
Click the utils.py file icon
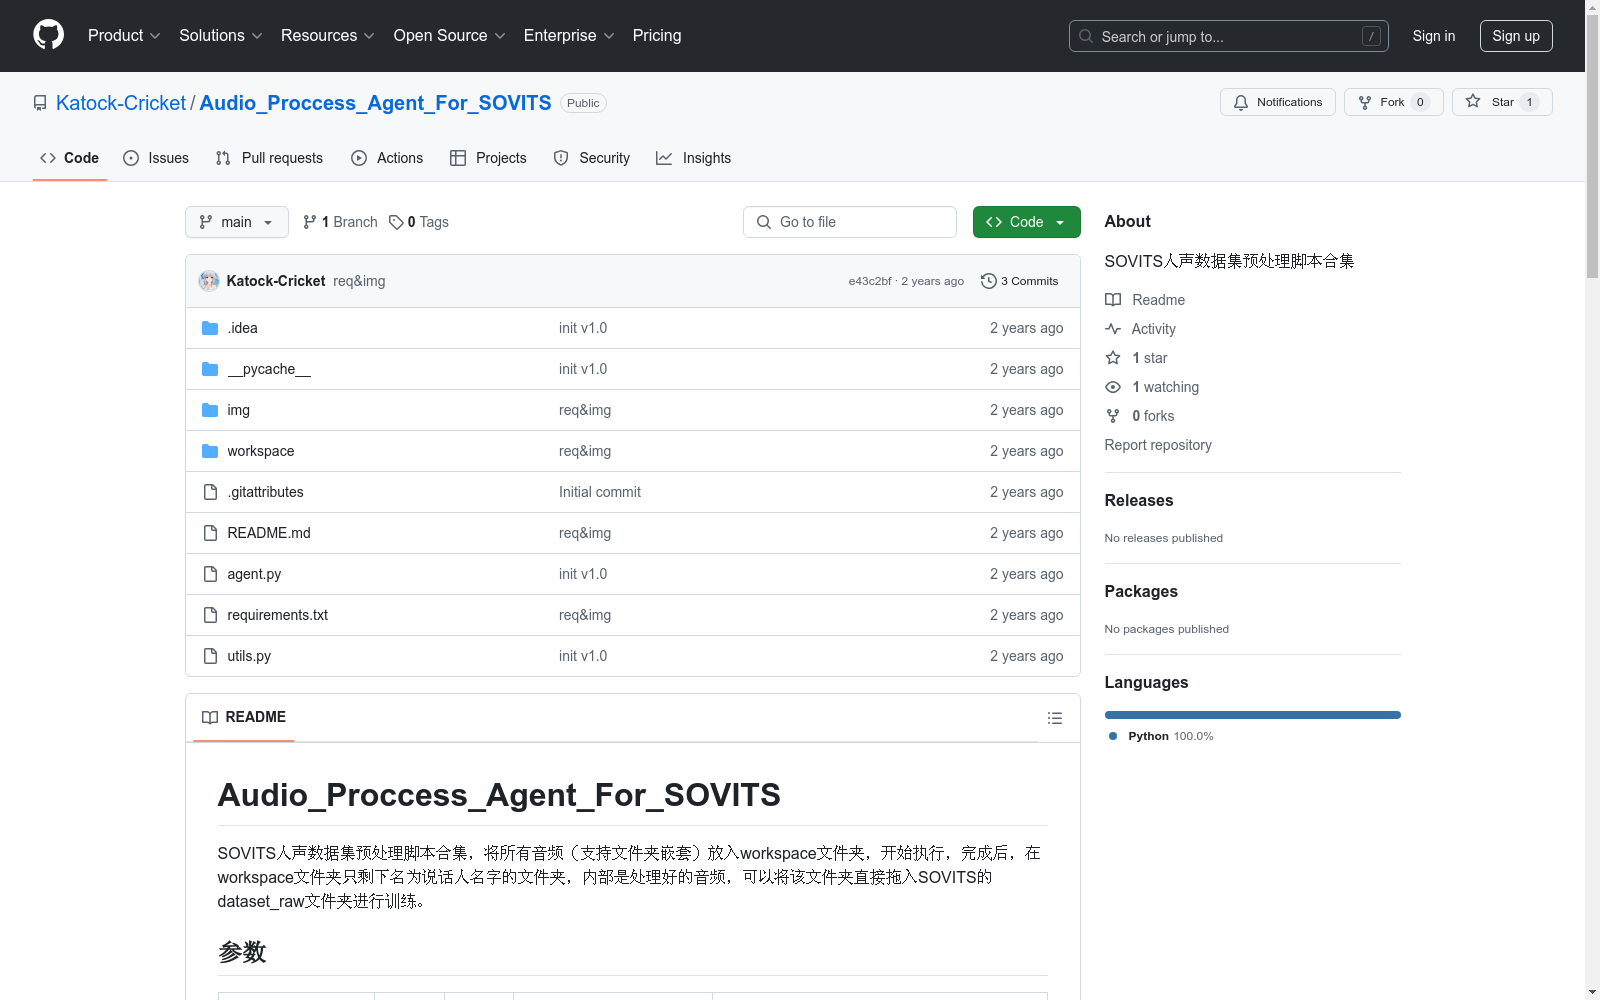210,656
